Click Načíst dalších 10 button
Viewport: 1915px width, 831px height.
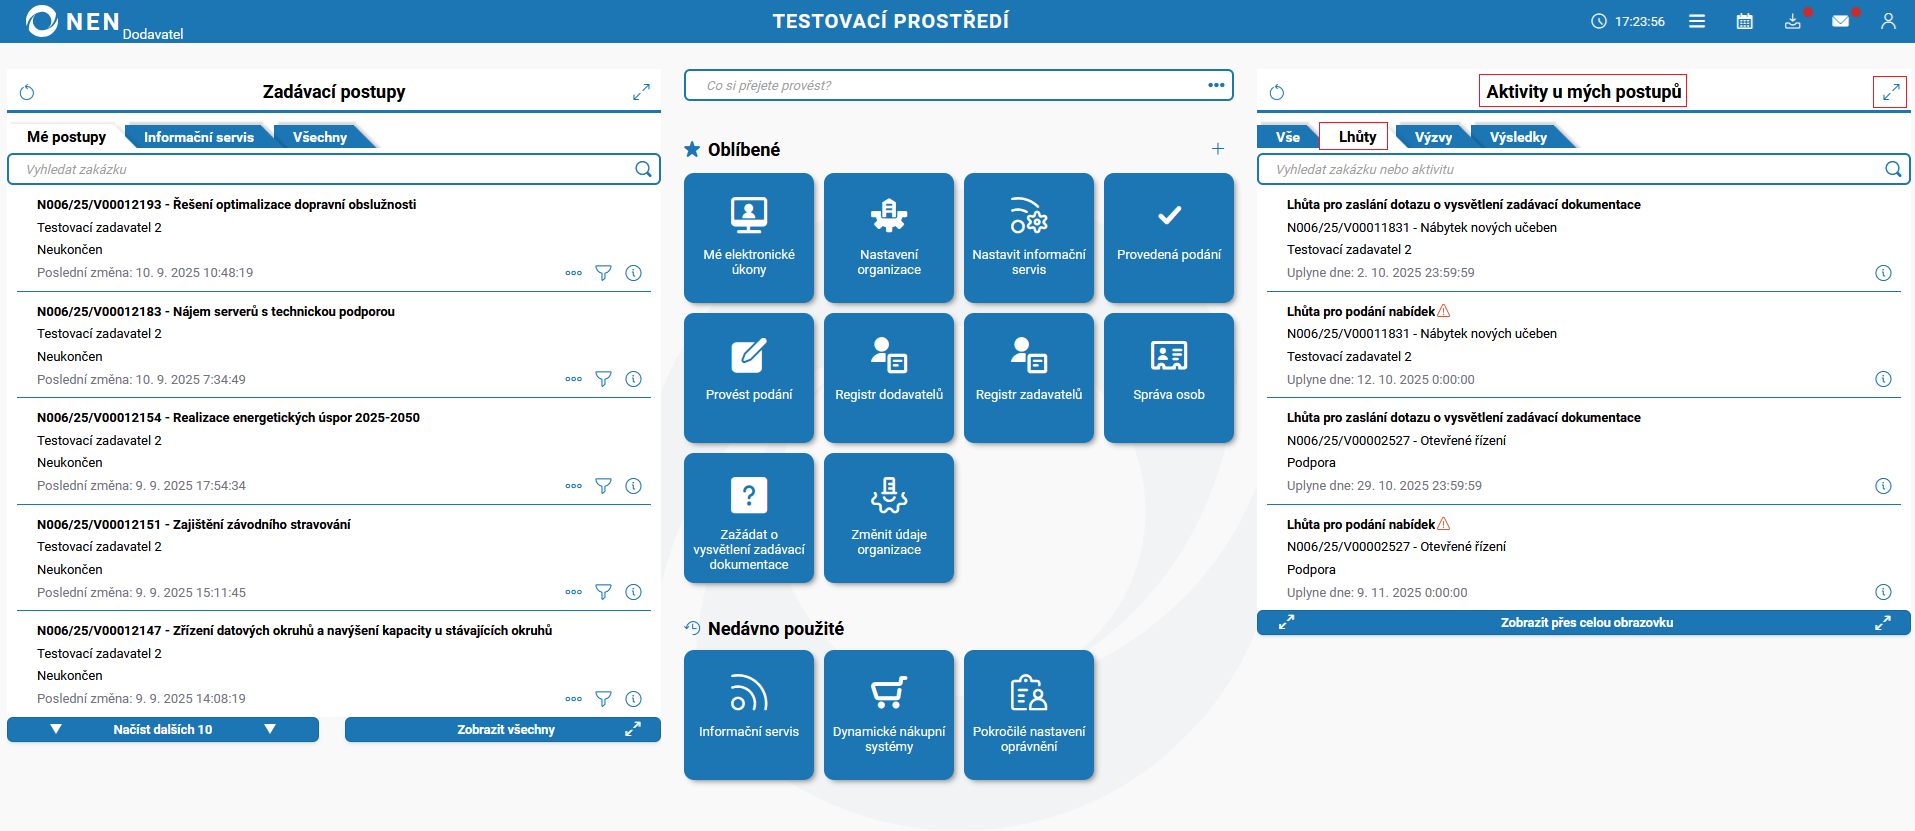[x=163, y=729]
